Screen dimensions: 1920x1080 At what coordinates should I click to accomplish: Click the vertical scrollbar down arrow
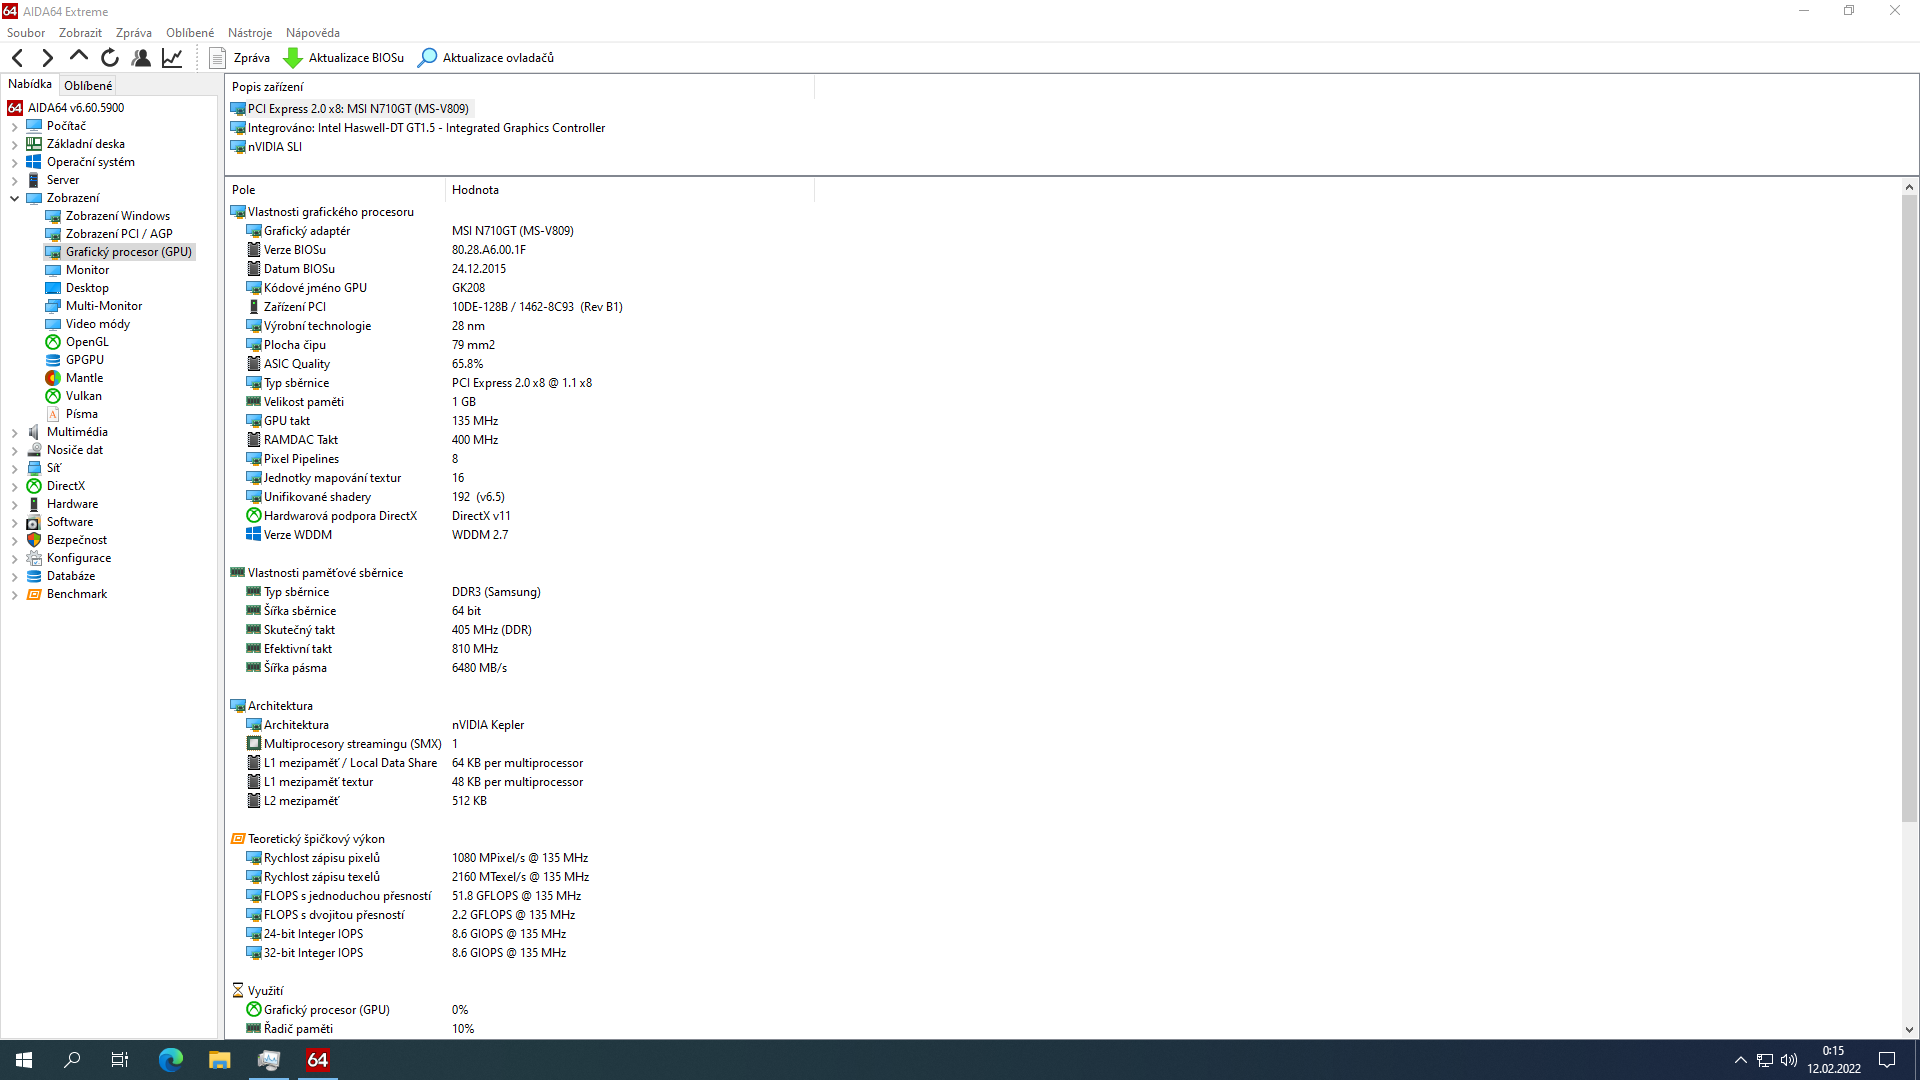click(x=1909, y=1029)
